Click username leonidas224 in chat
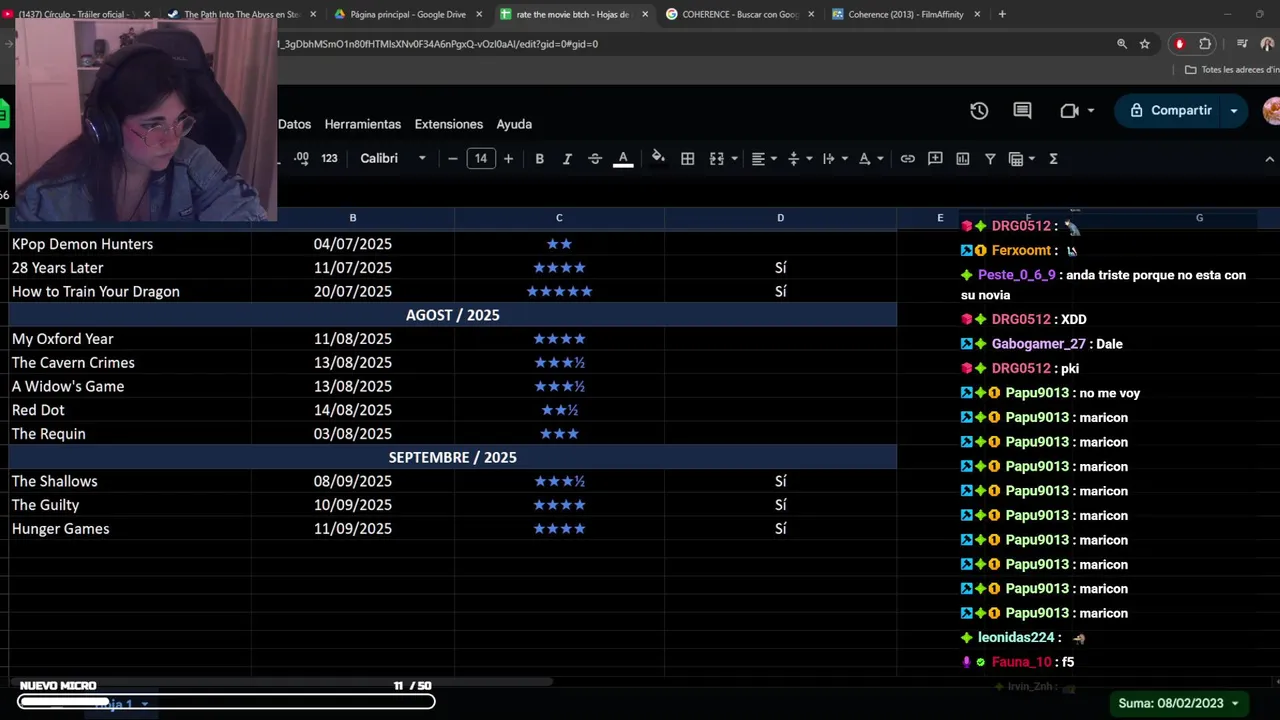Image resolution: width=1280 pixels, height=720 pixels. click(x=1016, y=638)
